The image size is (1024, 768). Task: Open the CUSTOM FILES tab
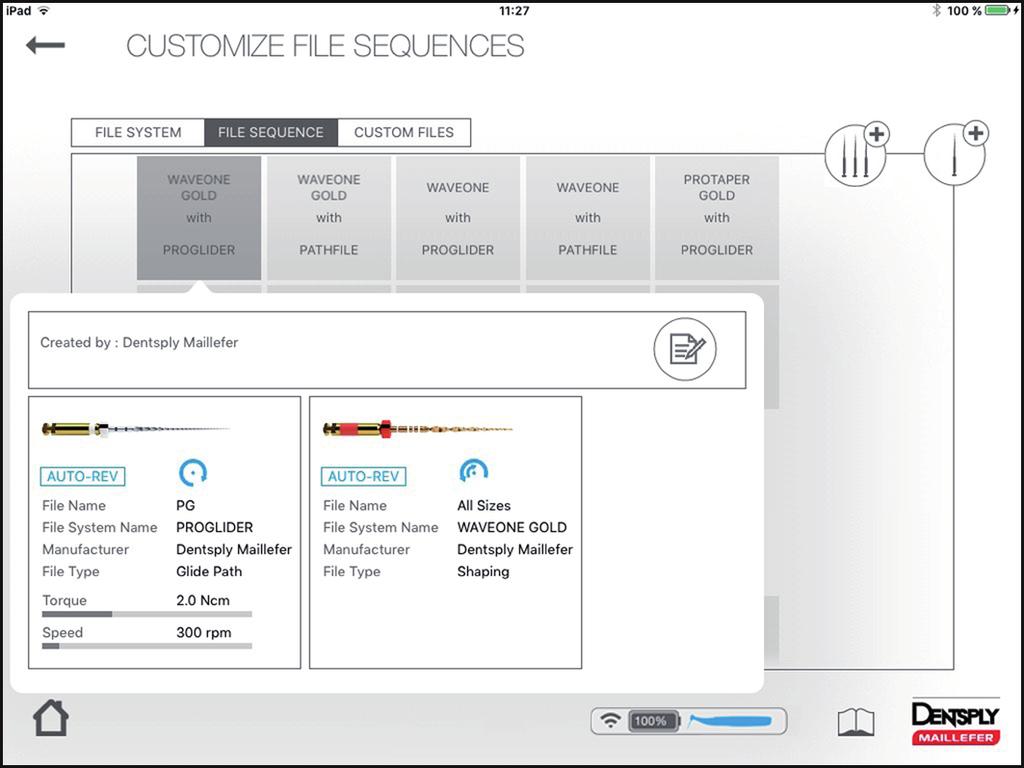pyautogui.click(x=404, y=133)
